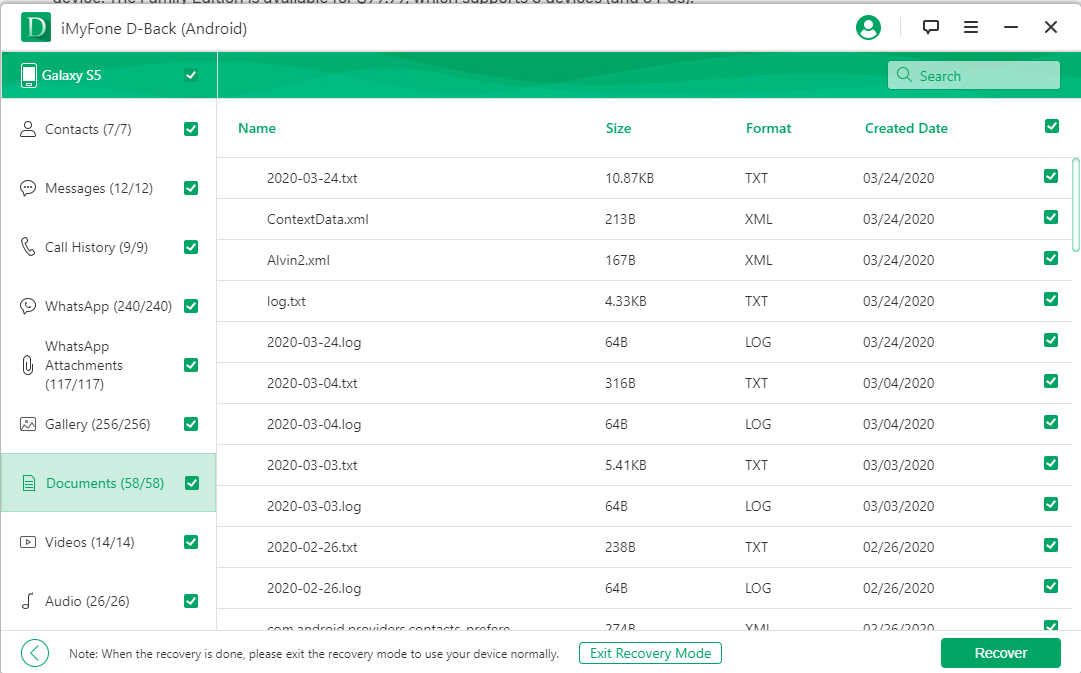Uncheck the Alvin2.xml row checkbox
Viewport: 1081px width, 673px height.
1051,258
